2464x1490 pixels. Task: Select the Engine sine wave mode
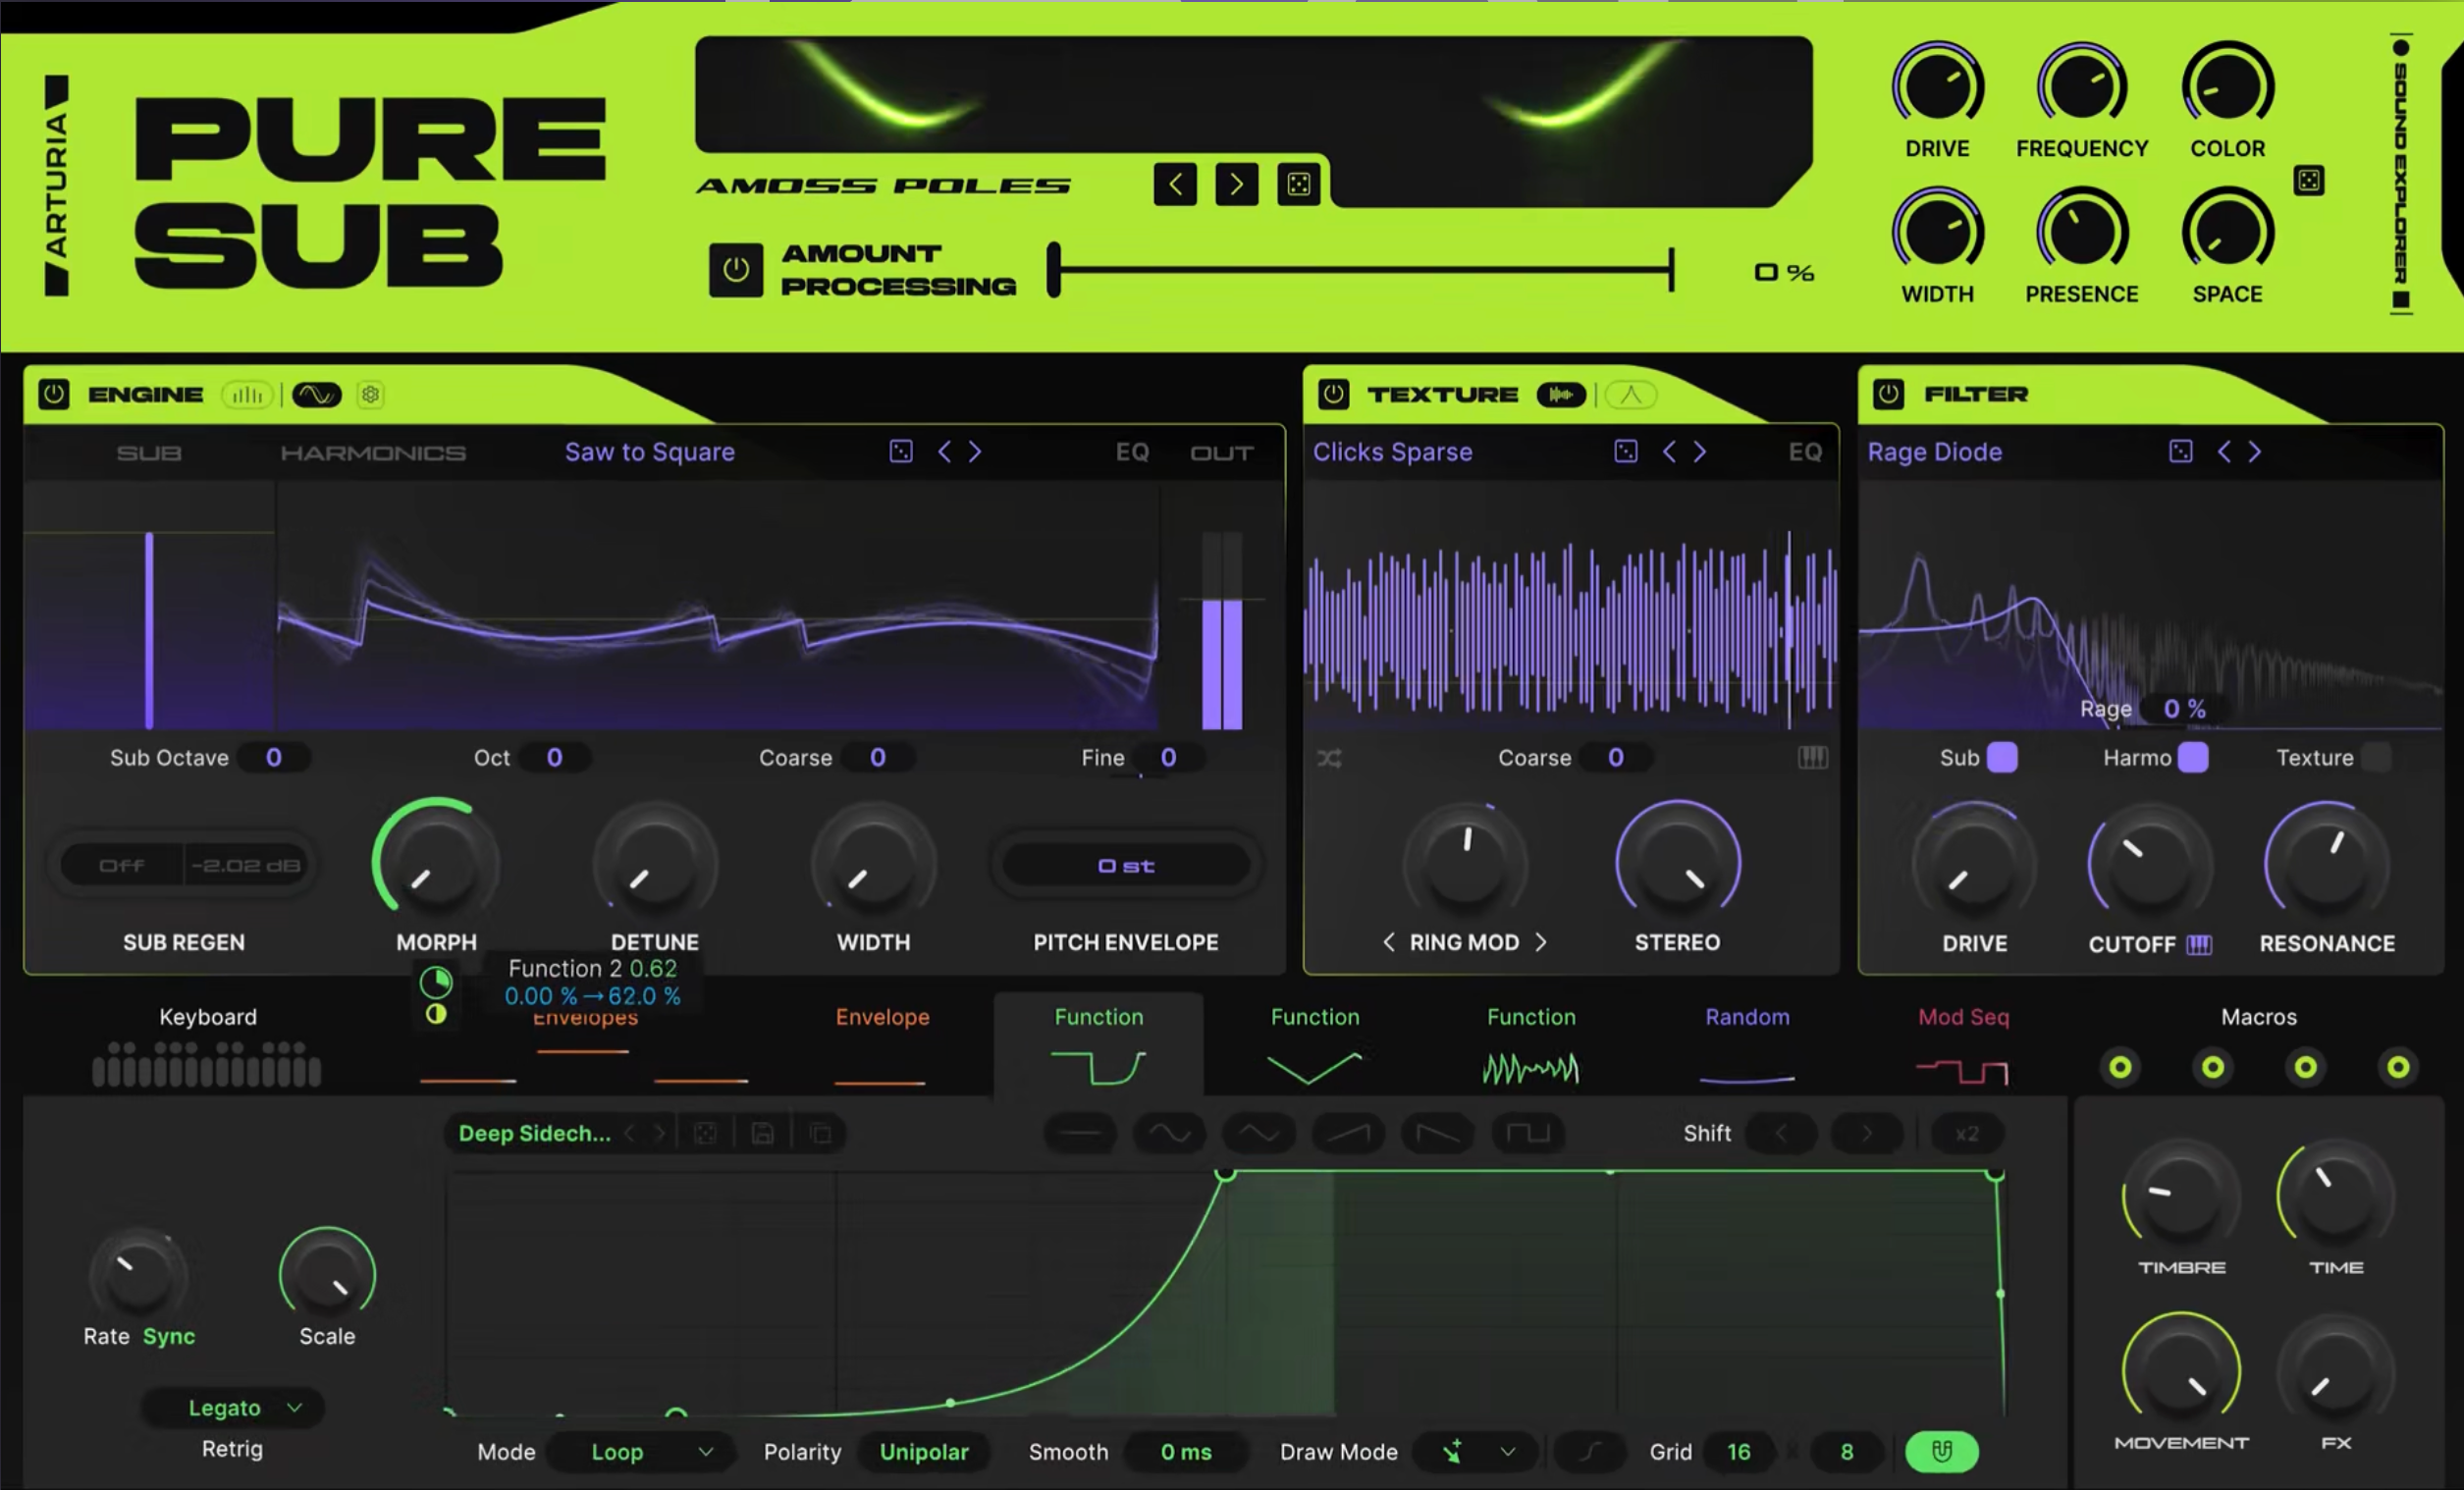click(x=317, y=395)
